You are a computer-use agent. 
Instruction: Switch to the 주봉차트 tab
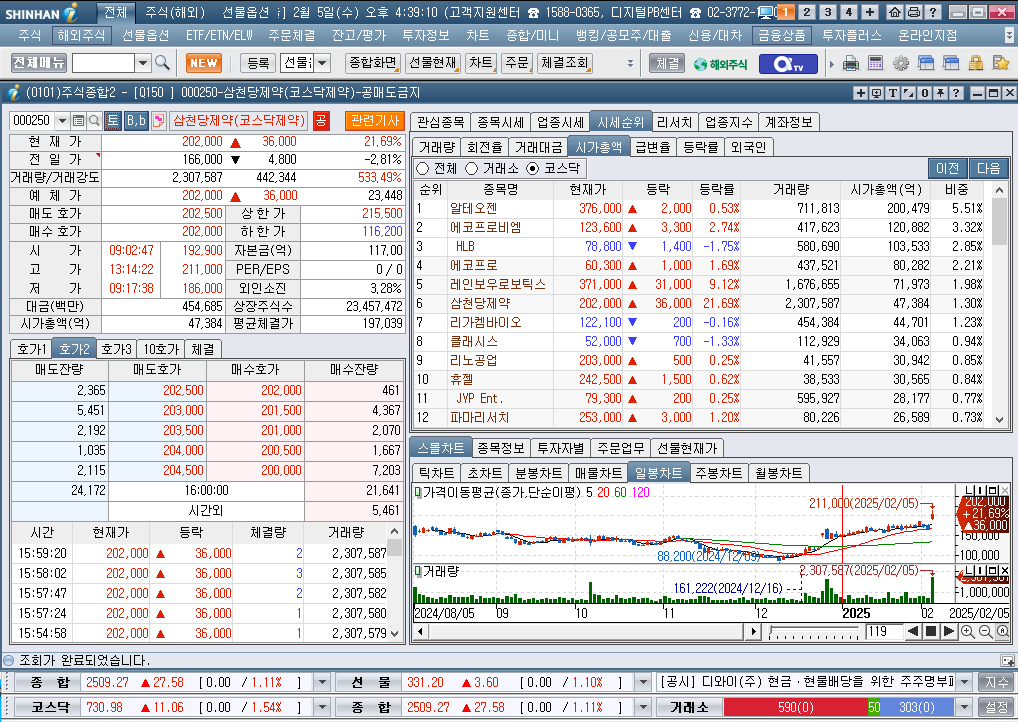(718, 473)
